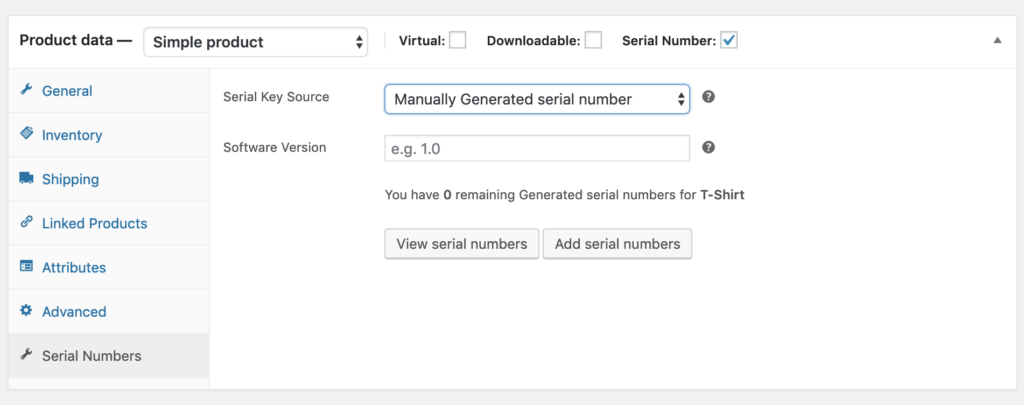Click the Add serial numbers button
This screenshot has width=1024, height=405.
(617, 244)
